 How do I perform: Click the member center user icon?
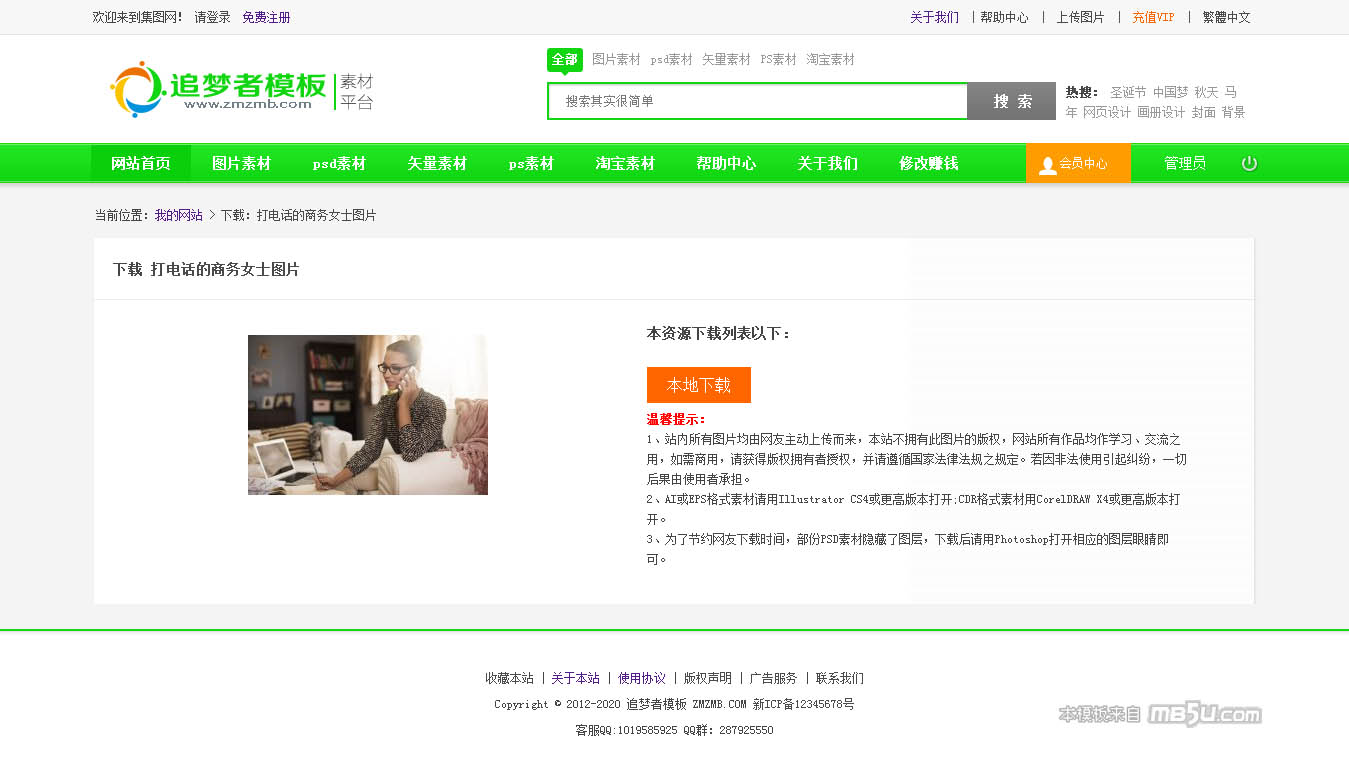pos(1047,165)
